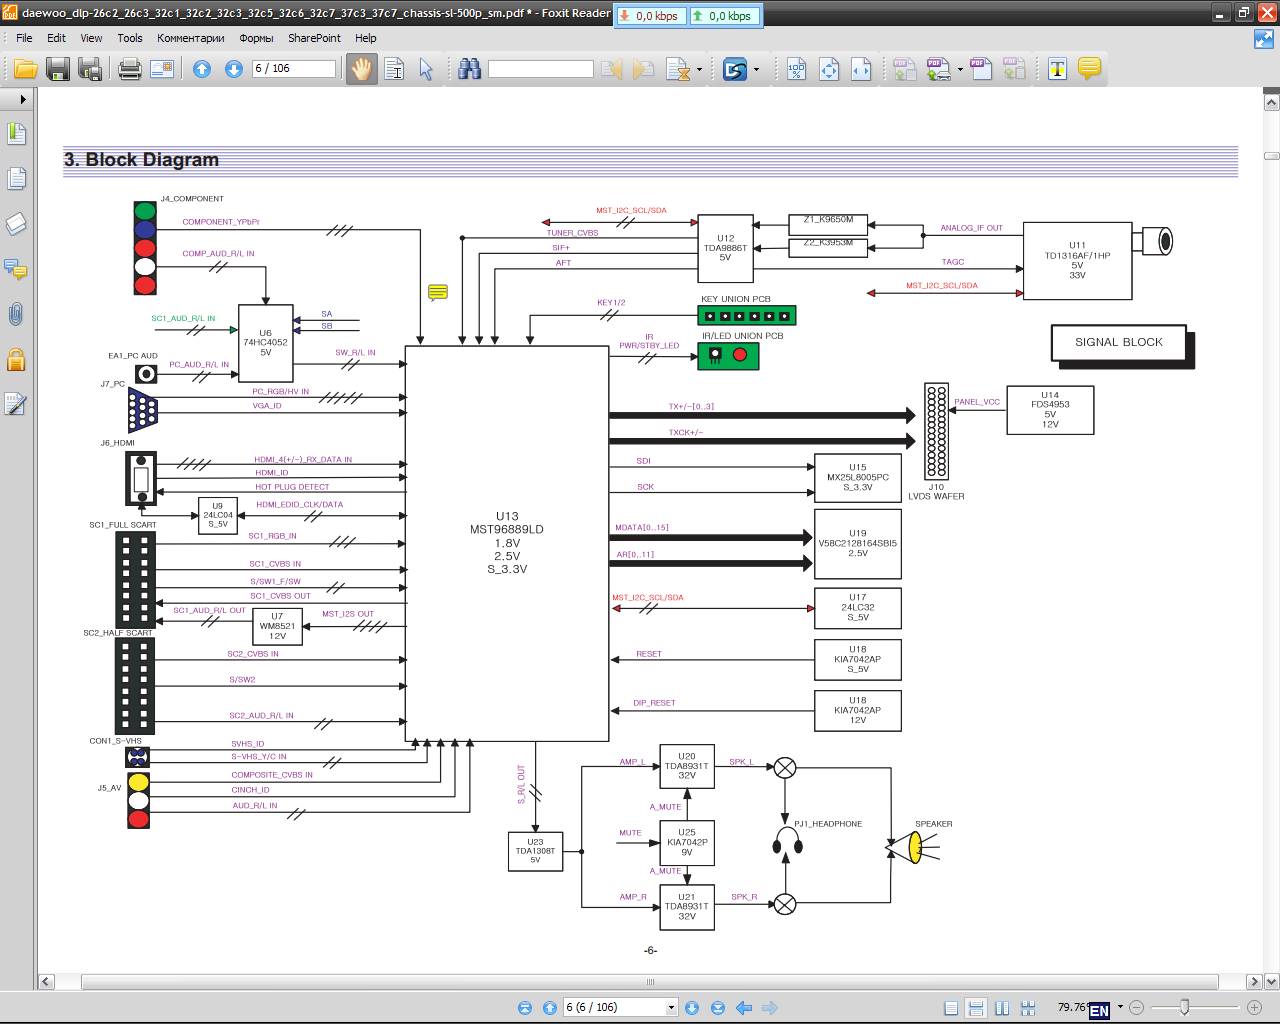Click the binoculars Search icon
The image size is (1280, 1024).
(469, 69)
